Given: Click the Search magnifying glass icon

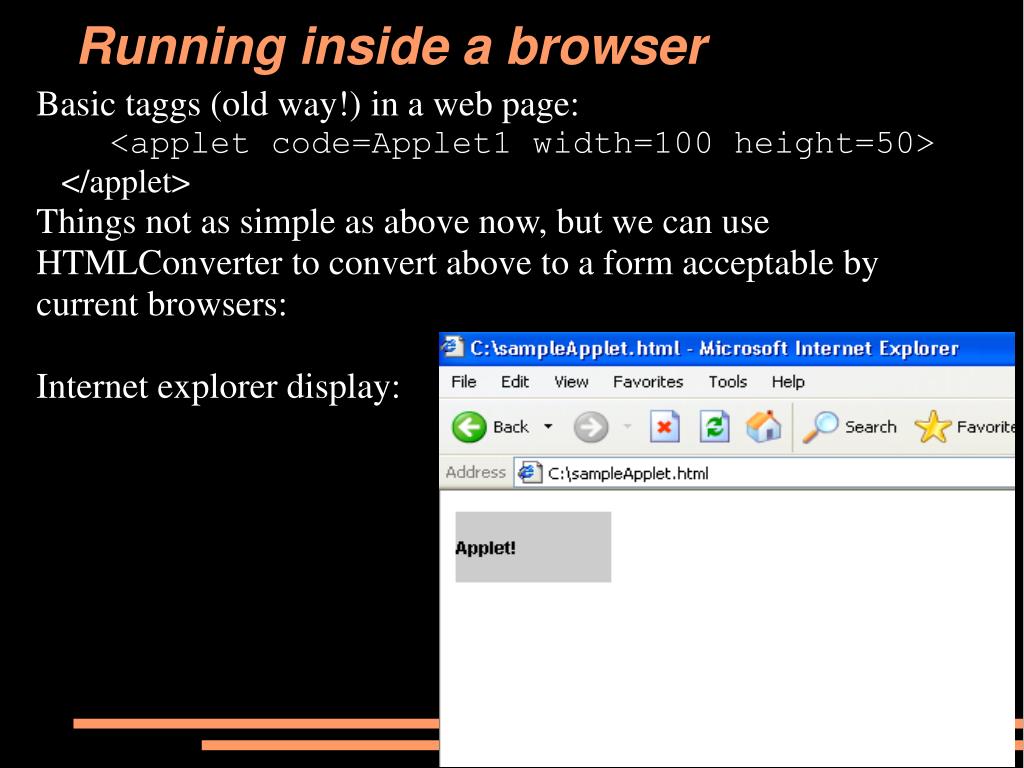Looking at the screenshot, I should point(820,427).
